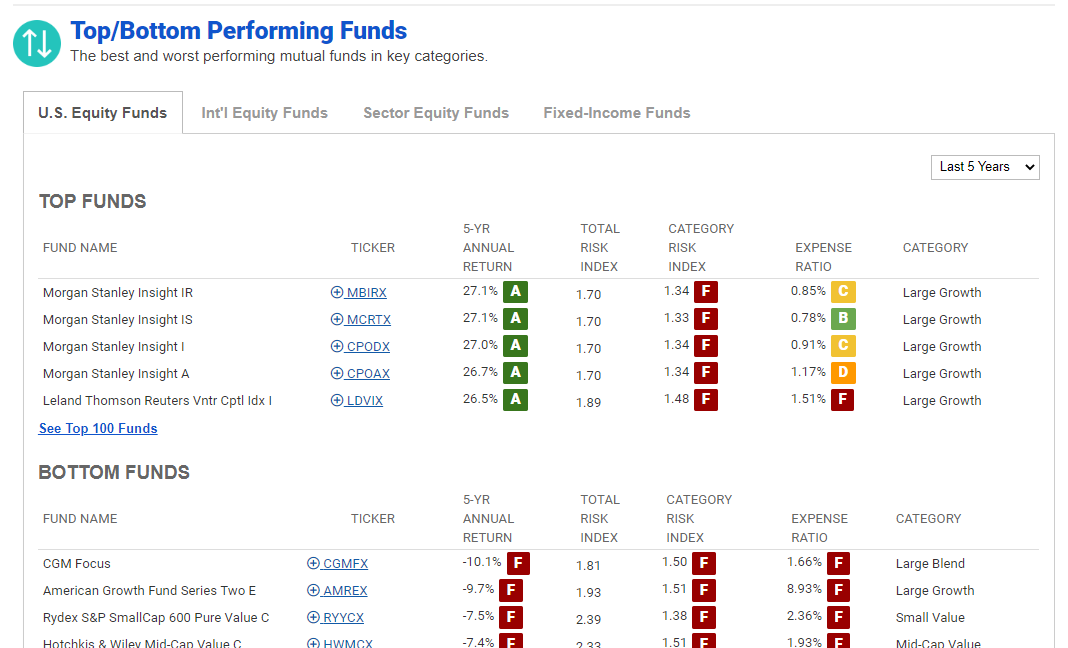Select the Fixed-Income Funds tab
Screen dimensions: 1068x648
tap(617, 113)
